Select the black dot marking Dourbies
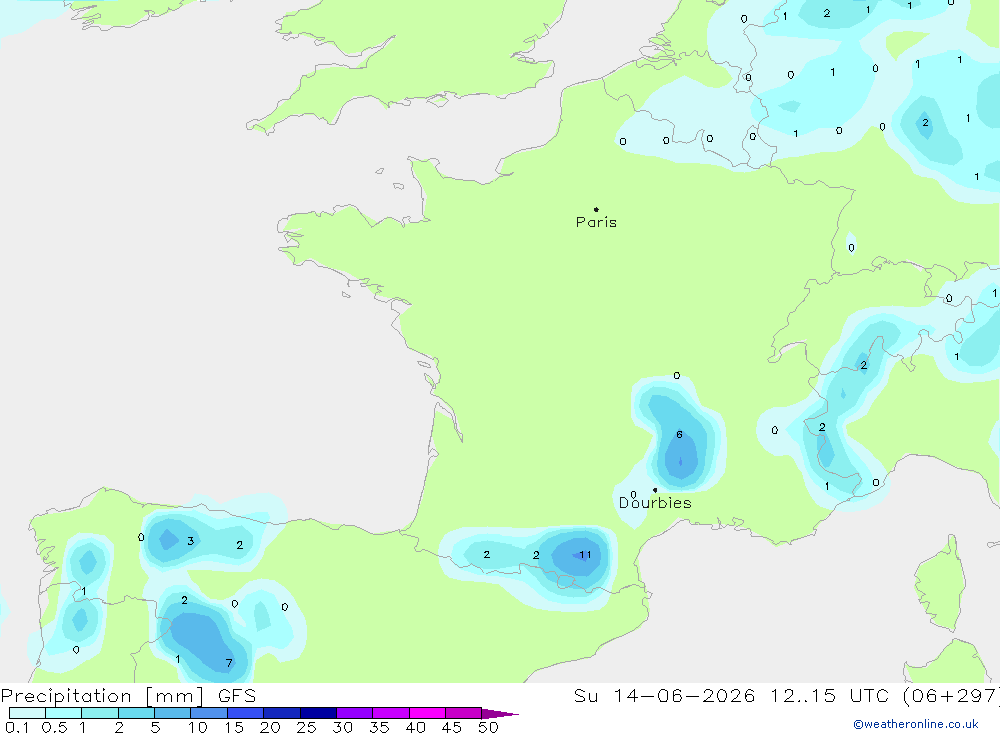 coord(655,490)
